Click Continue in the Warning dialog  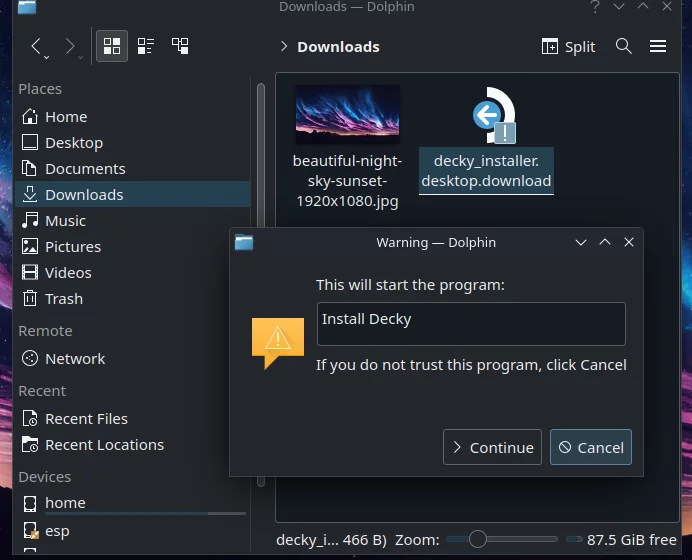coord(492,447)
